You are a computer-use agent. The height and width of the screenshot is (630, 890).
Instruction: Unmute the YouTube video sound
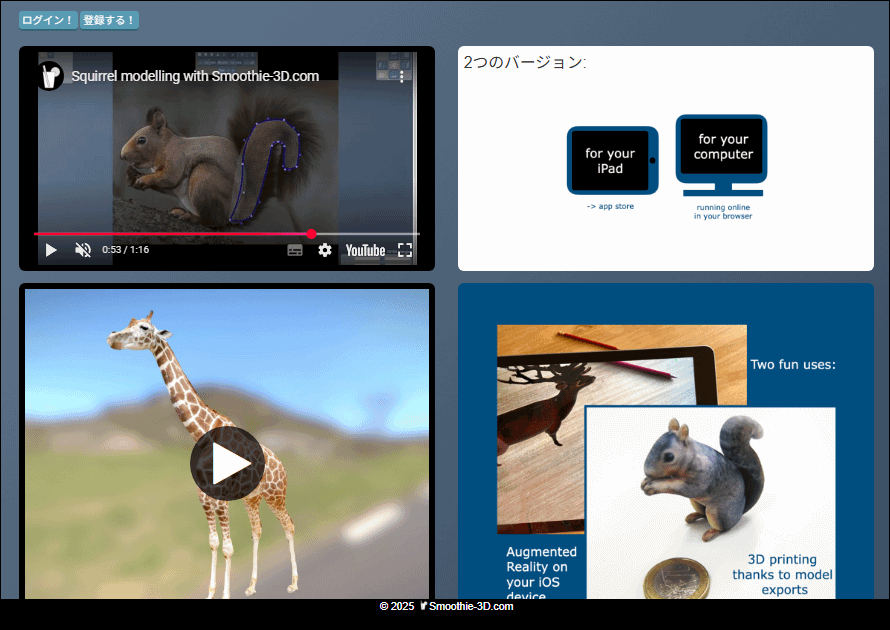point(83,250)
